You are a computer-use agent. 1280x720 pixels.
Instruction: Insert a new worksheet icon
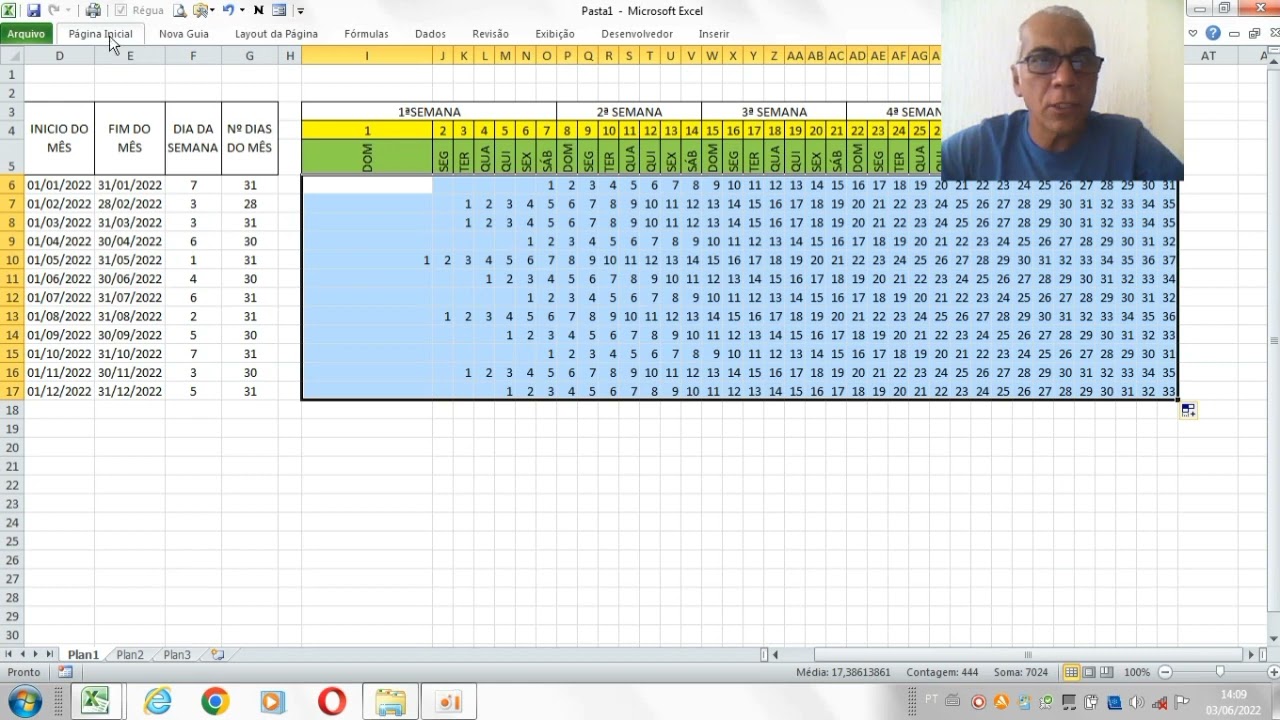pyautogui.click(x=217, y=655)
